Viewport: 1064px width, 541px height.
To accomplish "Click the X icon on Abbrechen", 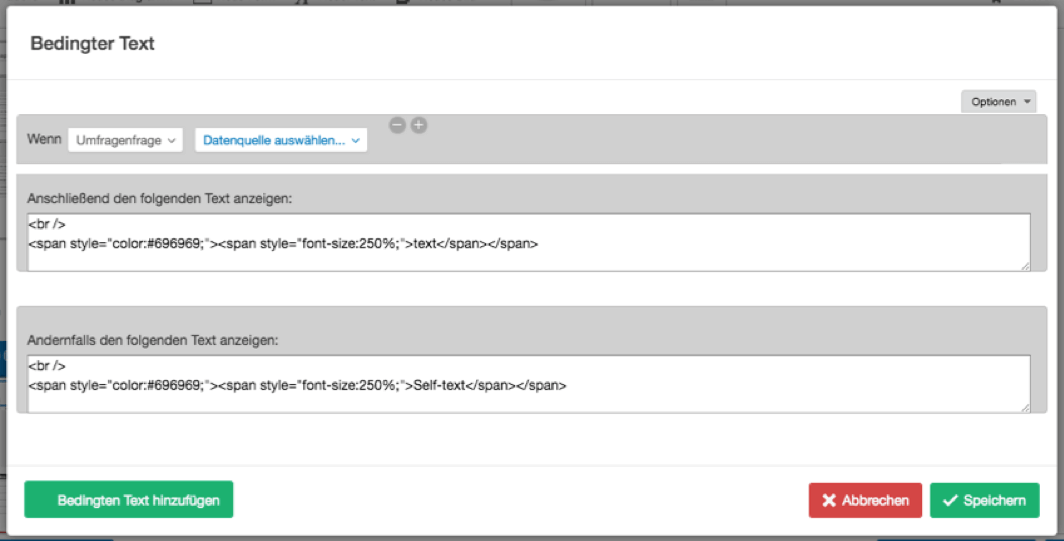I will point(829,501).
